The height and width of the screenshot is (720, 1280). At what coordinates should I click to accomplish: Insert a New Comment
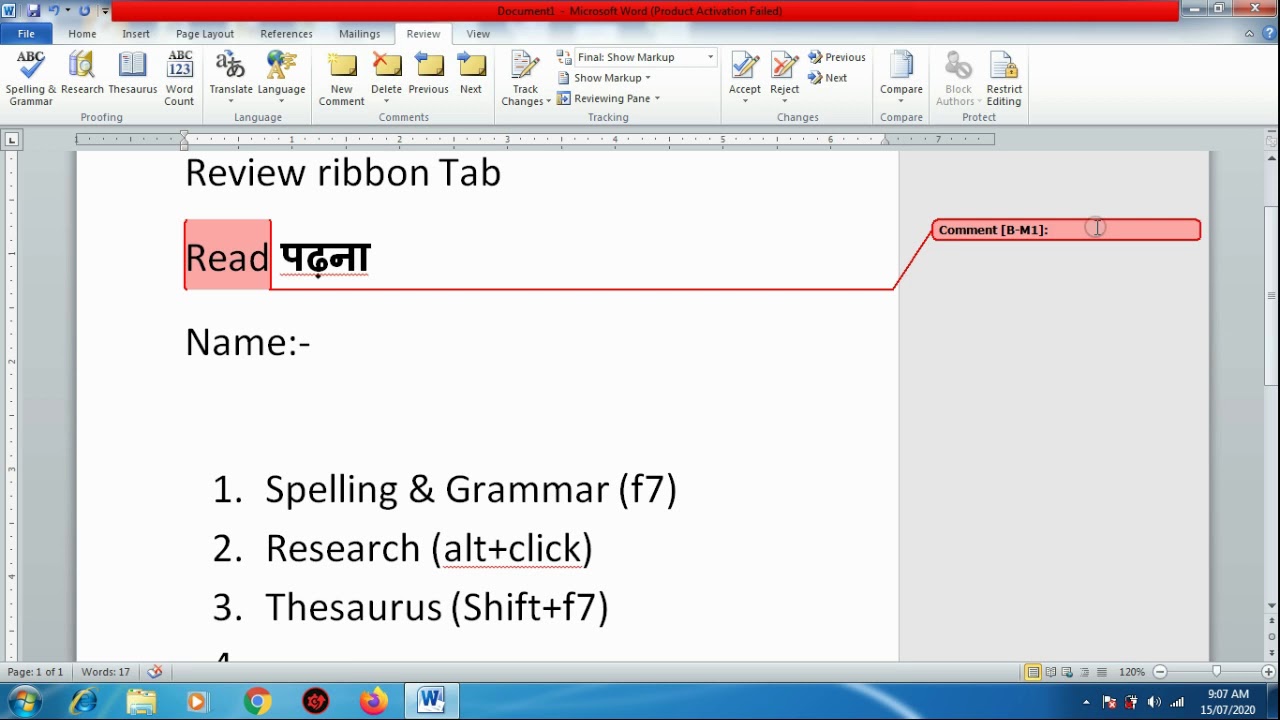[342, 78]
